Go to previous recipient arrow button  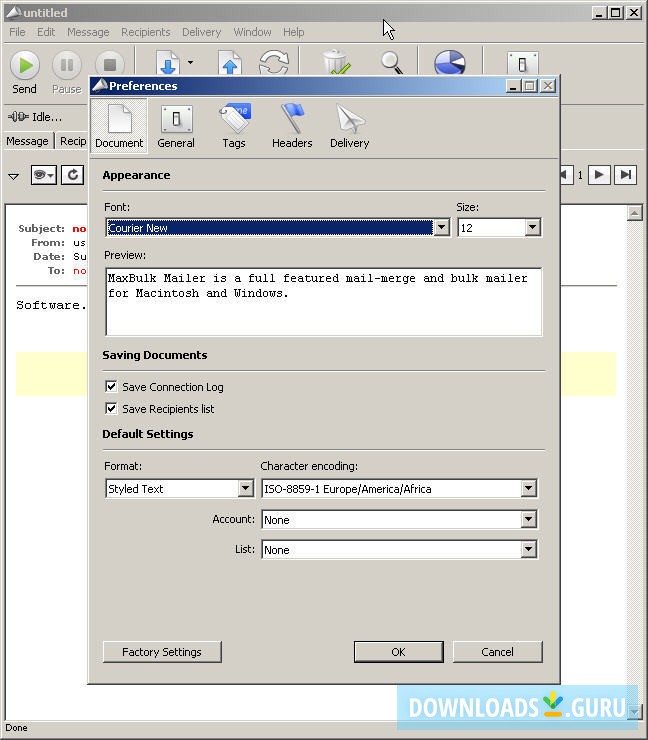coord(565,175)
